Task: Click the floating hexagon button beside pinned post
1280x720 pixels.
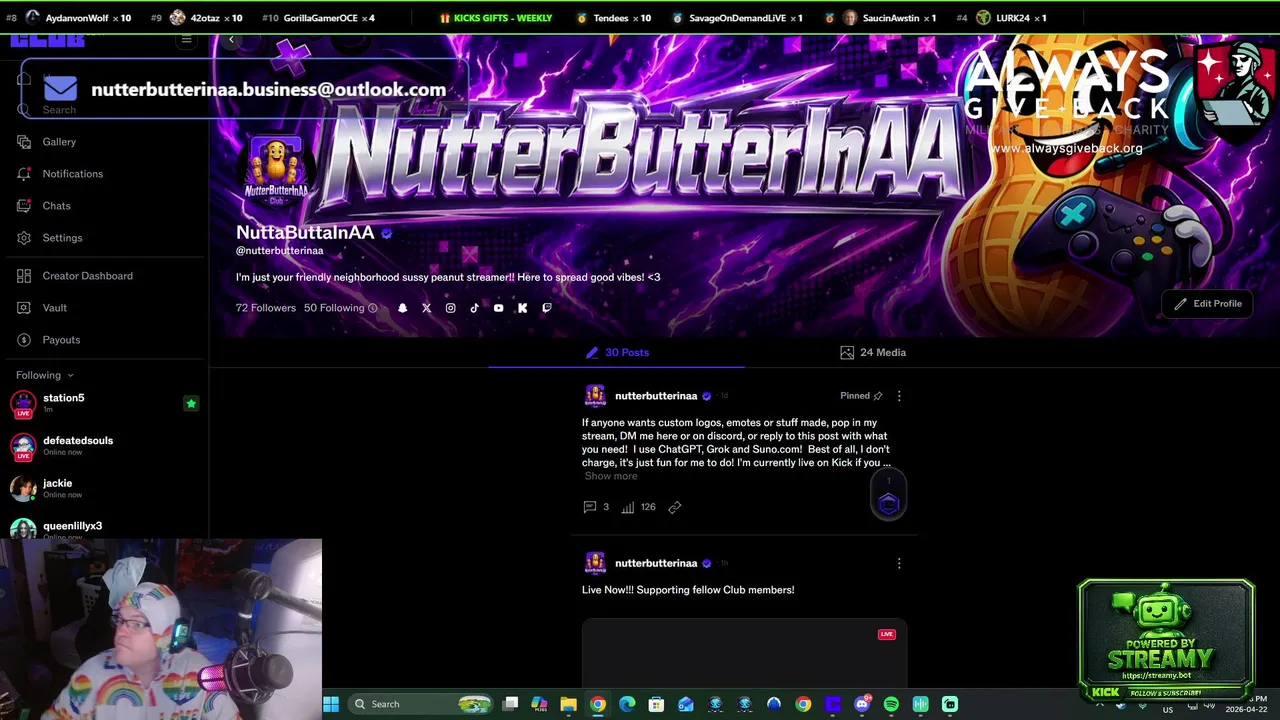Action: tap(889, 503)
